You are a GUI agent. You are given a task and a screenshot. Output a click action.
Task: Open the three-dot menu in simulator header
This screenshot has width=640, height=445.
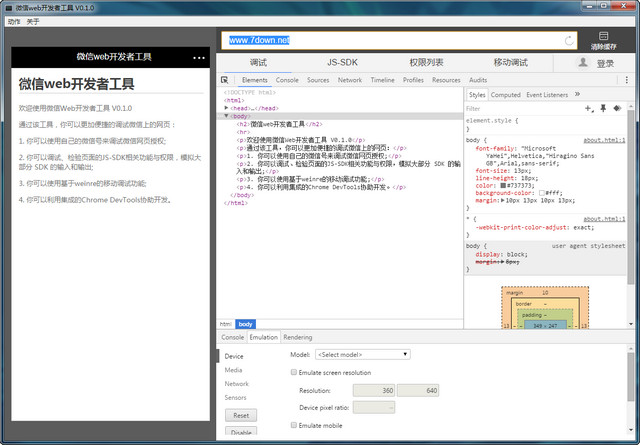tap(198, 59)
